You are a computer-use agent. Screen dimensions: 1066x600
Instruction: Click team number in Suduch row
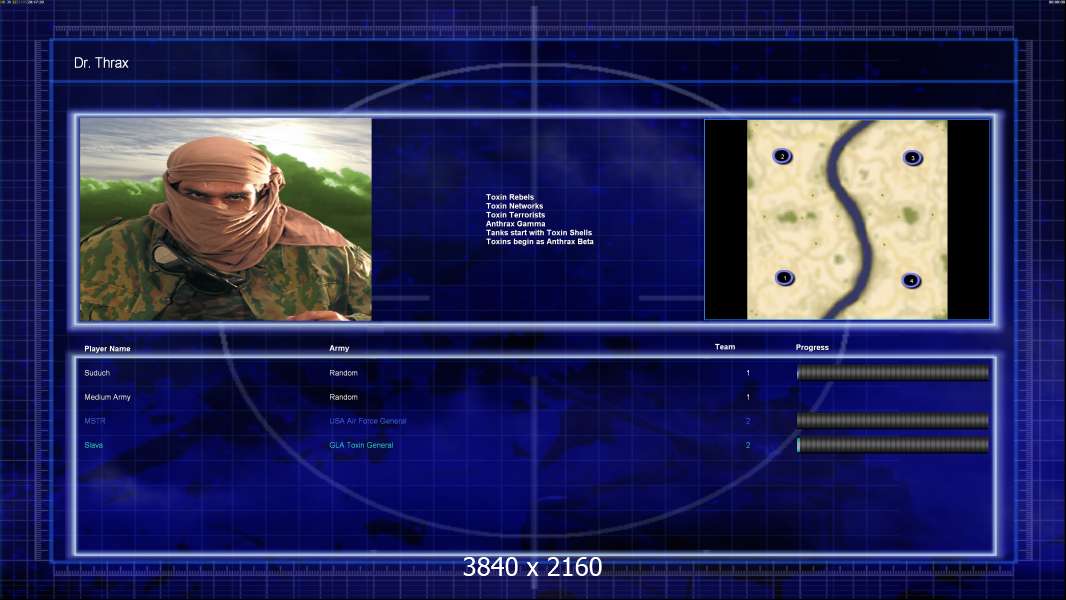(x=748, y=373)
